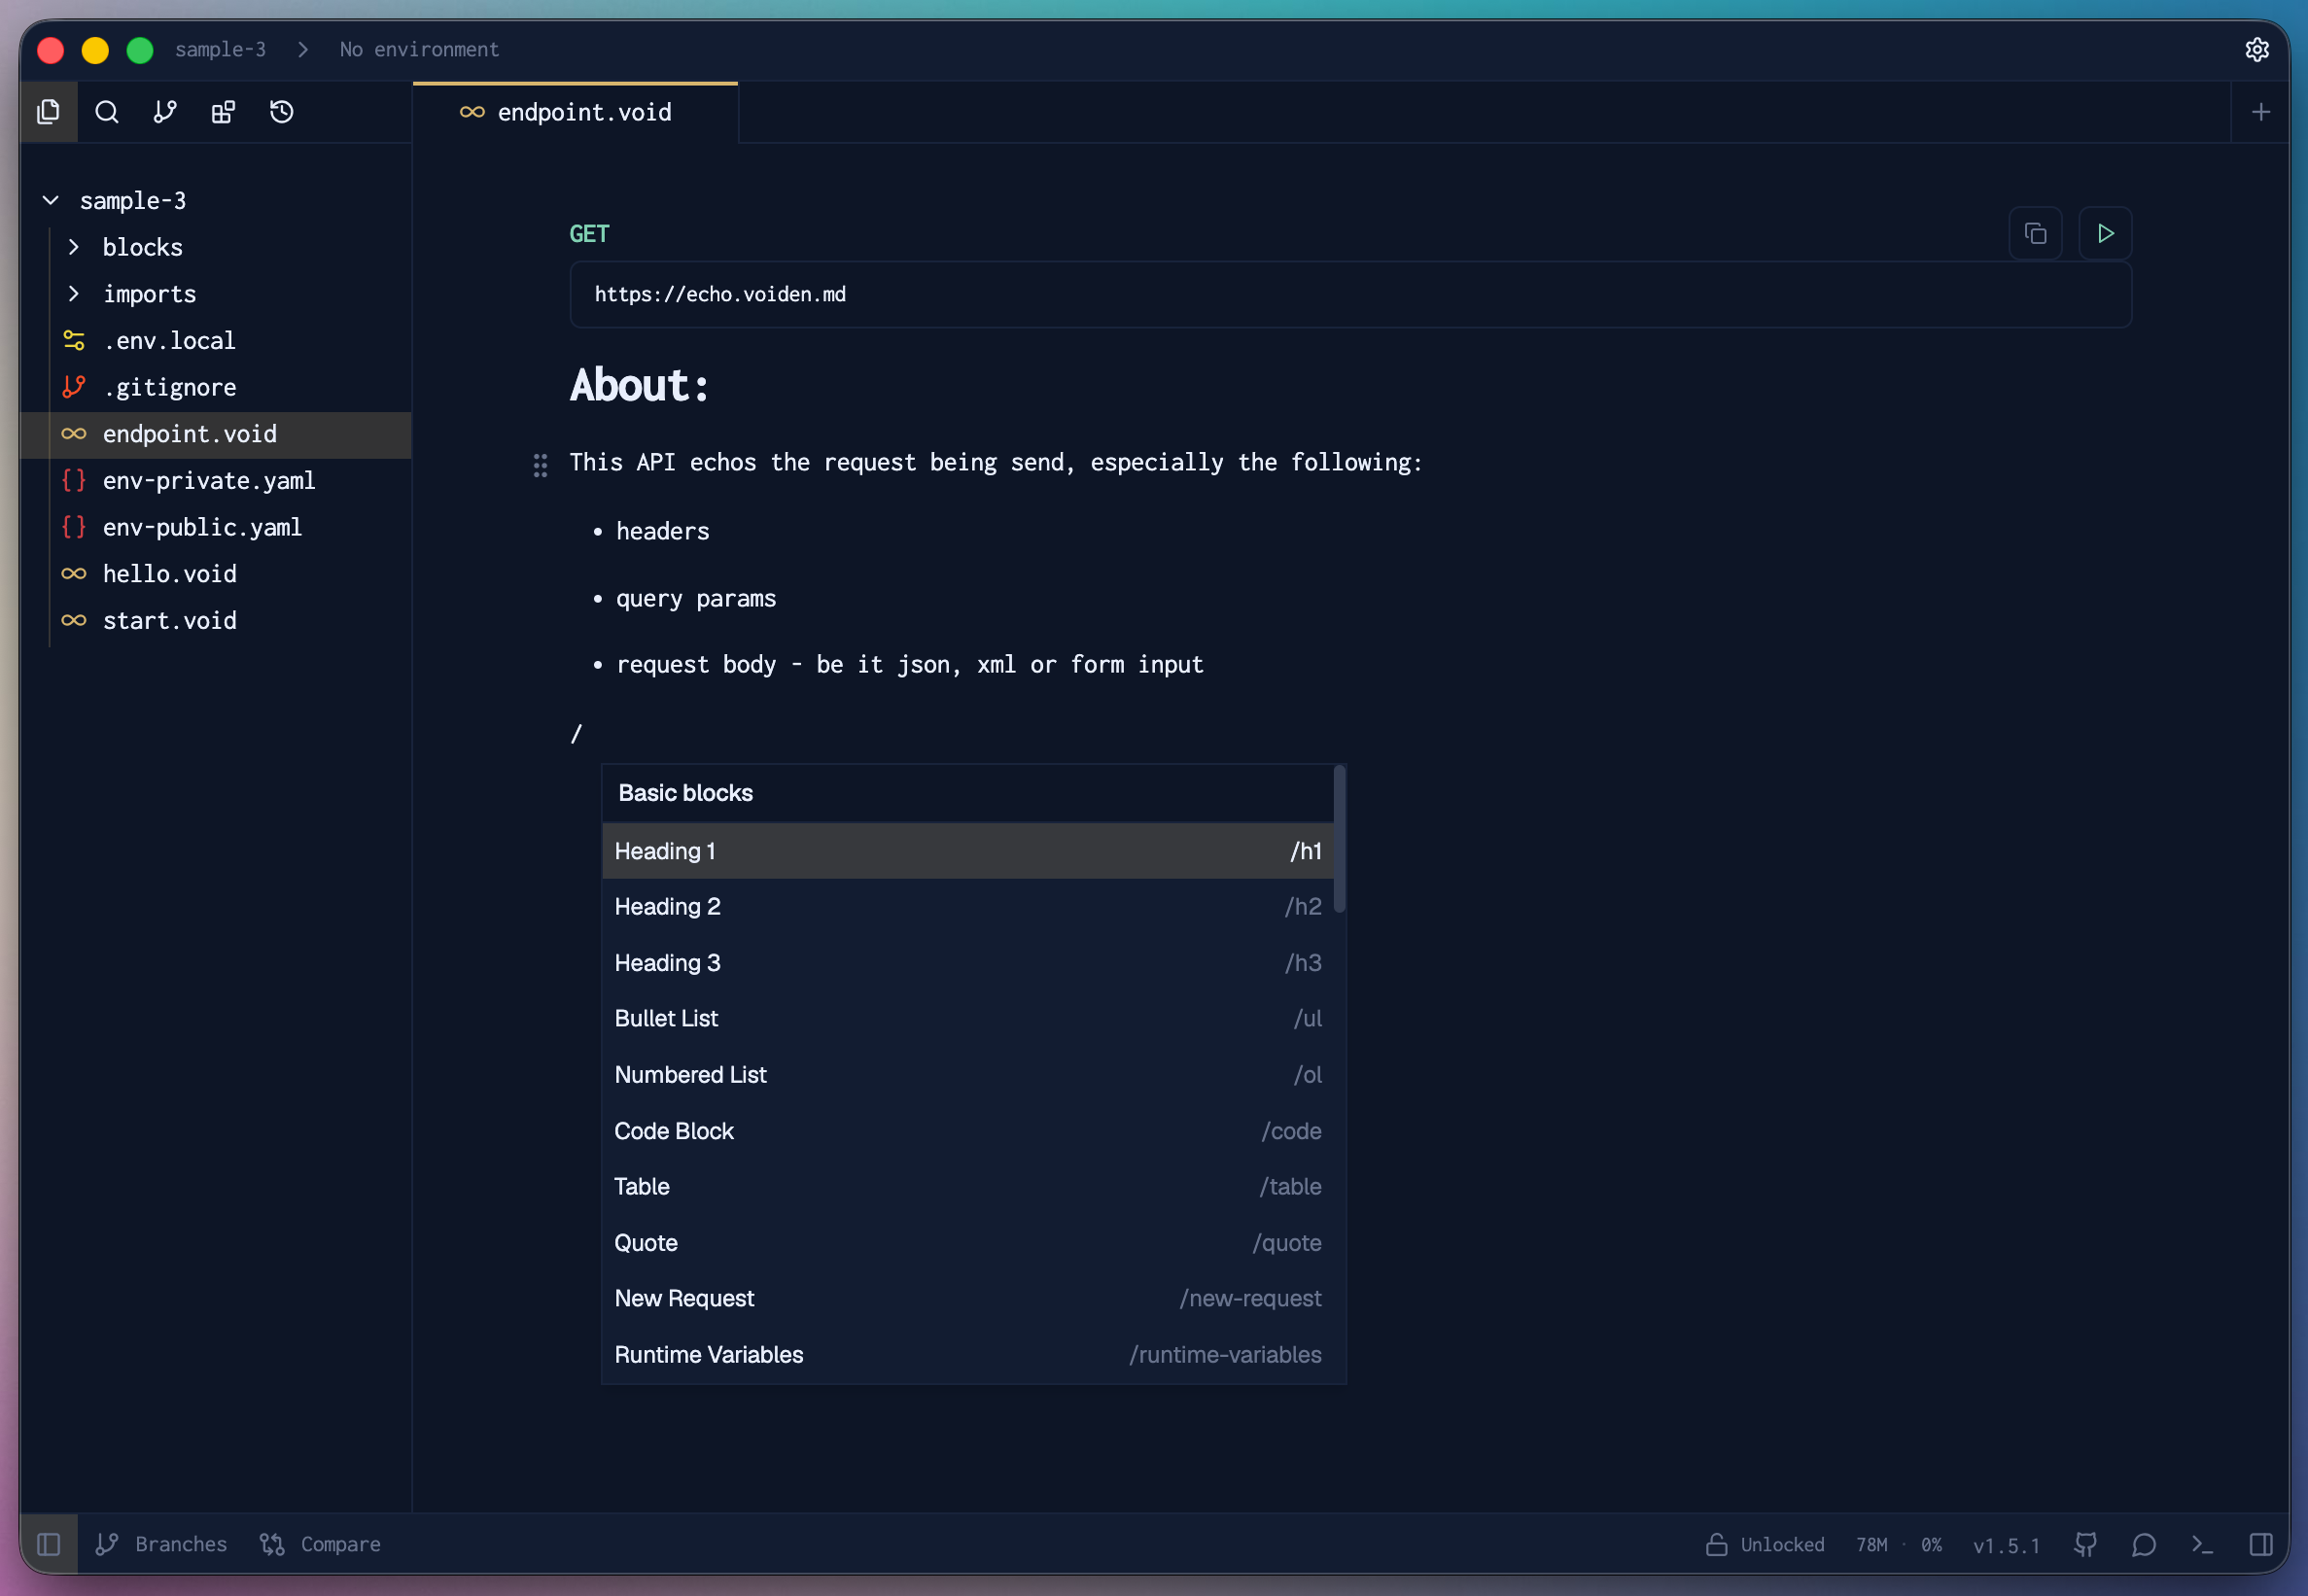Add a new tab with plus icon

2261,112
